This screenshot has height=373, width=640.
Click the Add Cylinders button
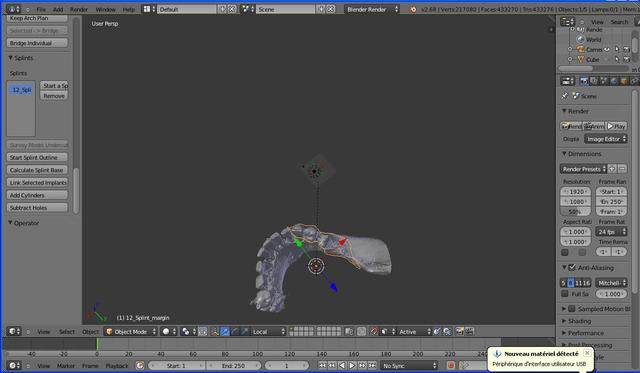click(37, 195)
